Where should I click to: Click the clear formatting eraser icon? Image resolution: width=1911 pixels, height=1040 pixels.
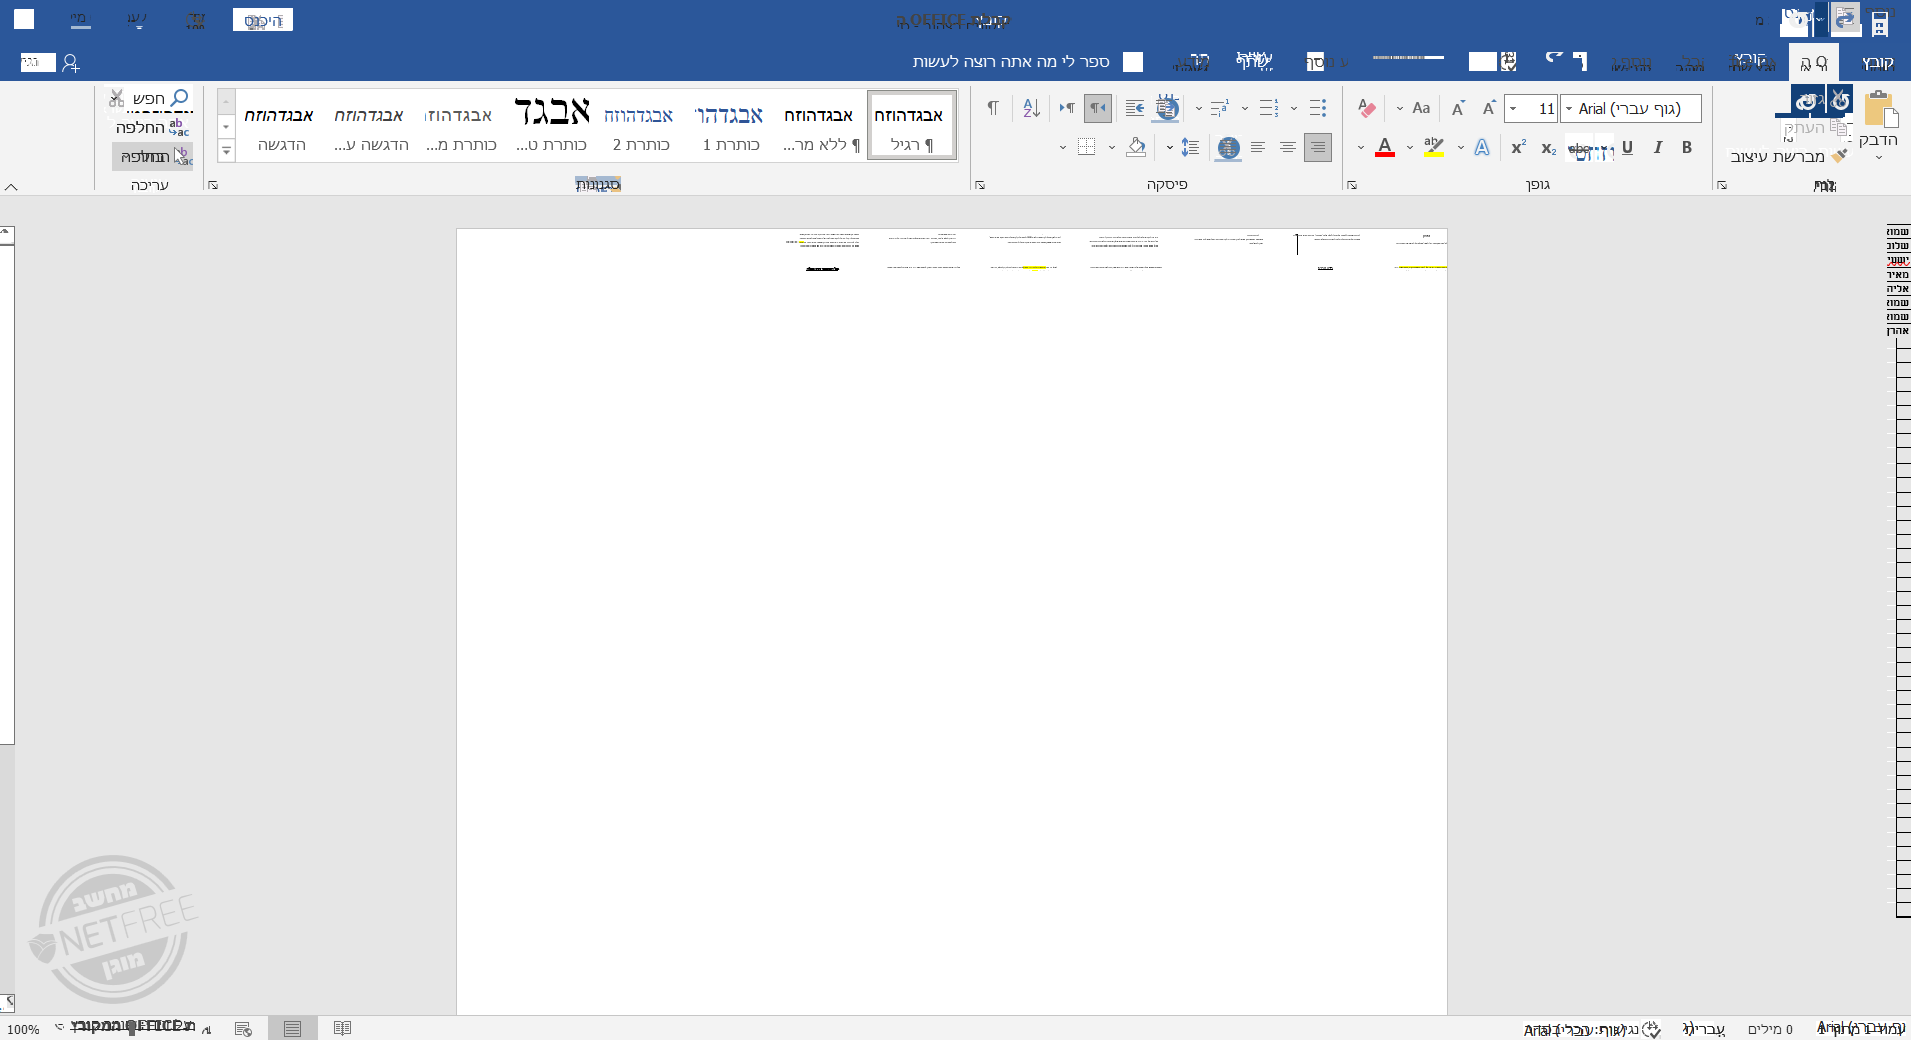1367,108
